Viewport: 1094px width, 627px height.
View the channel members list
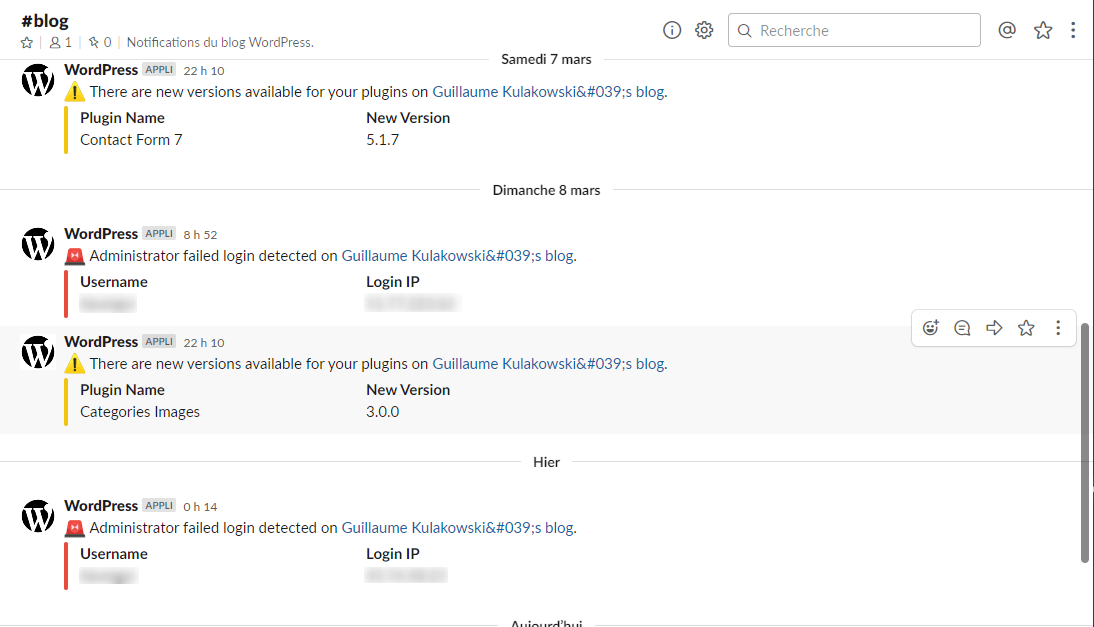(x=61, y=43)
